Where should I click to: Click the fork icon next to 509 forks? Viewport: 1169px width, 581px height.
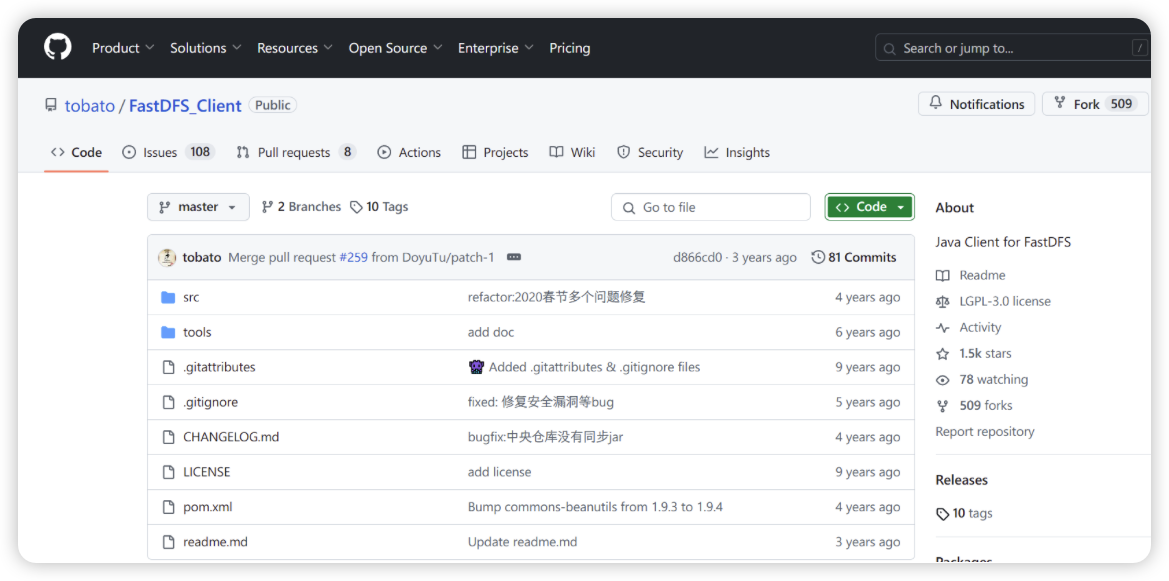point(943,406)
